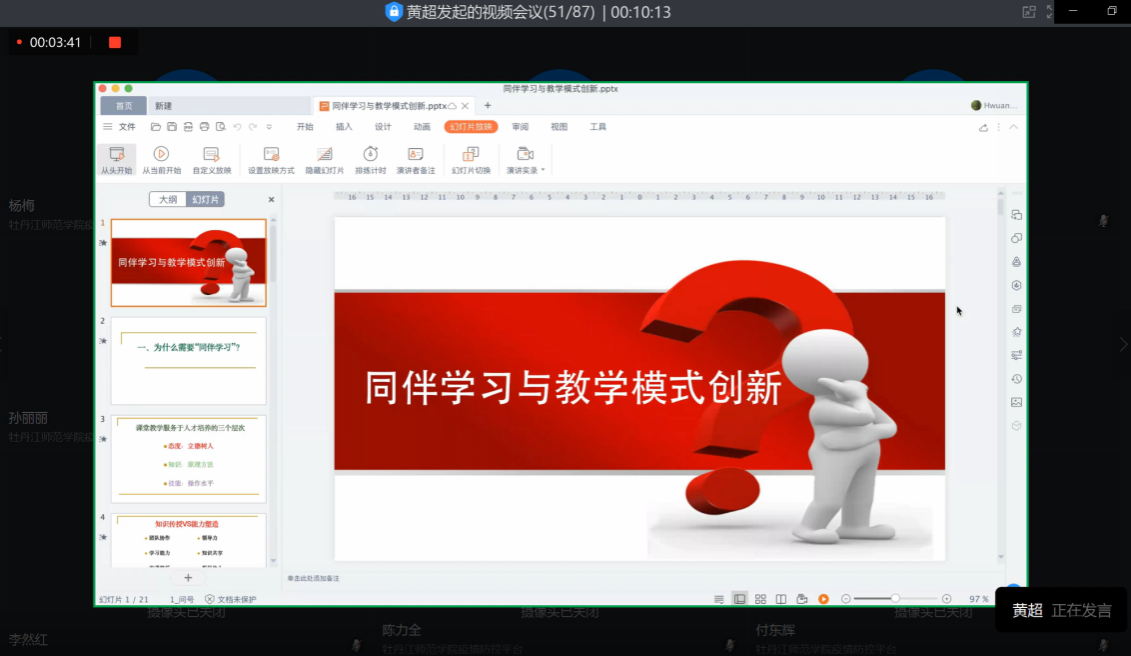Collapse the ribbon with the chevron
The image size is (1131, 656).
coord(1014,127)
